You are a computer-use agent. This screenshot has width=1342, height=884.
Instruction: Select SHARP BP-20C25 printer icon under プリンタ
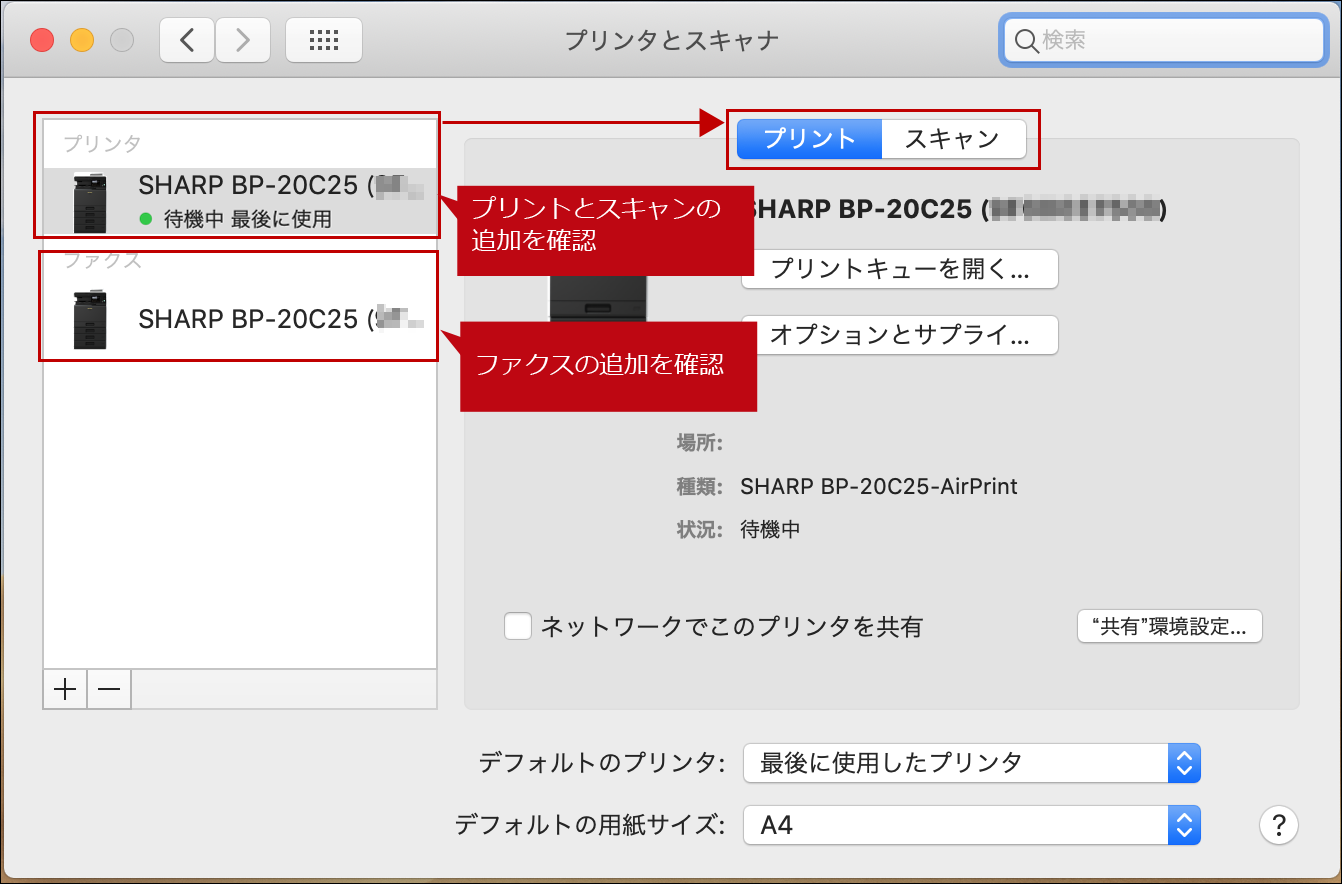coord(90,202)
